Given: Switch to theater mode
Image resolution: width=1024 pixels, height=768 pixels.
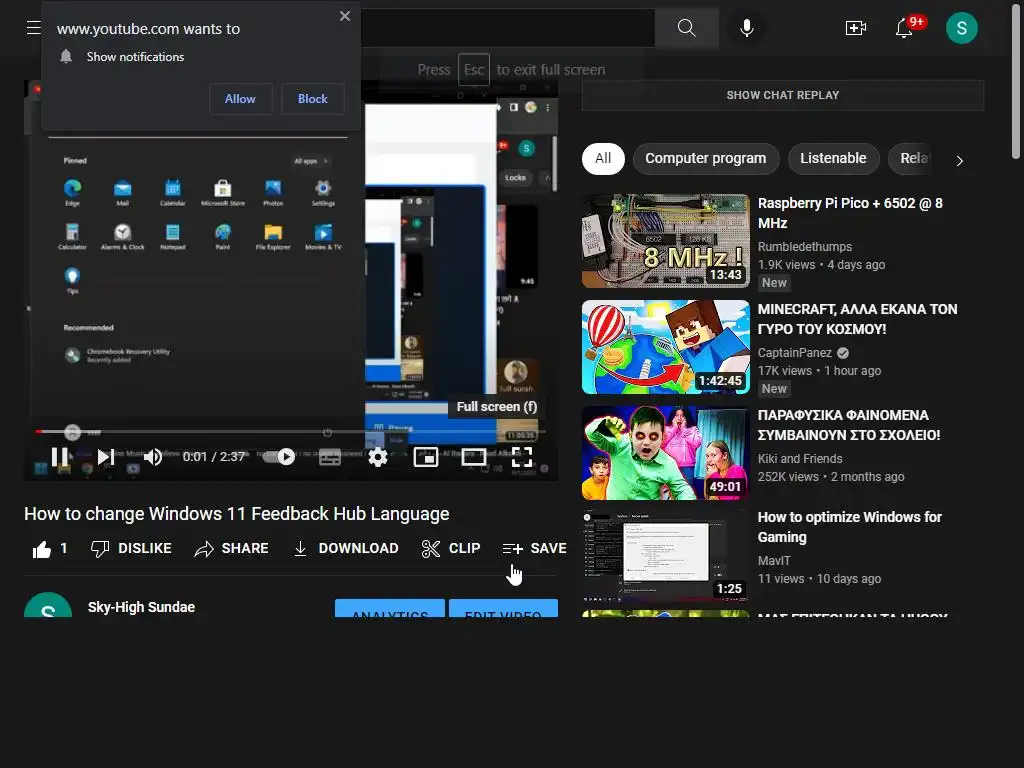Looking at the screenshot, I should coord(473,457).
